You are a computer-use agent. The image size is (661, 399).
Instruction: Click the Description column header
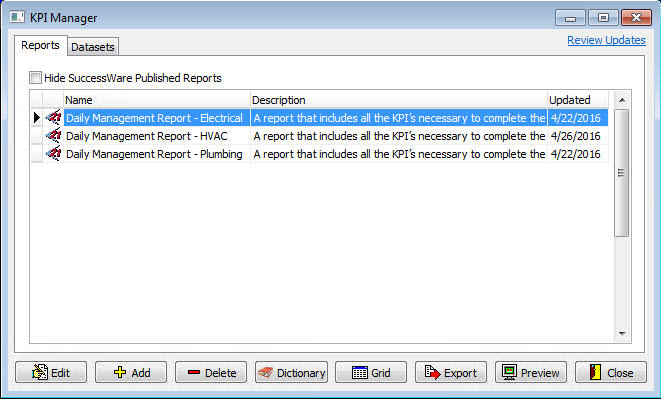point(399,100)
